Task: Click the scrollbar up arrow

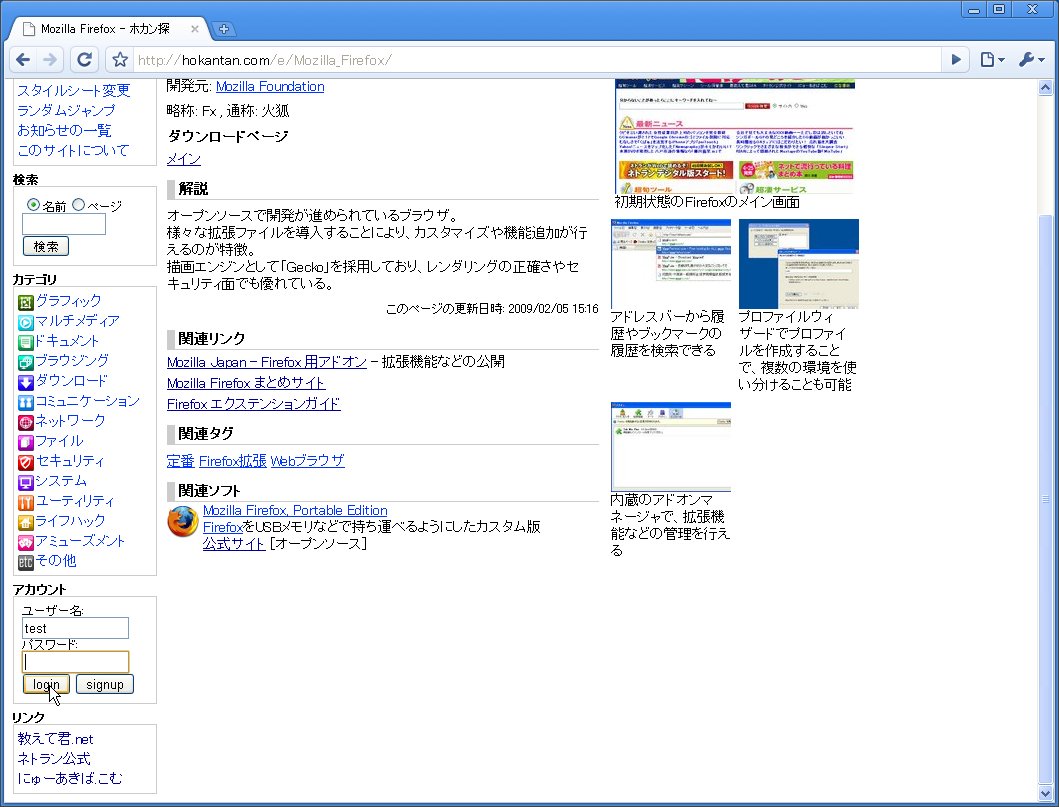Action: 1045,88
